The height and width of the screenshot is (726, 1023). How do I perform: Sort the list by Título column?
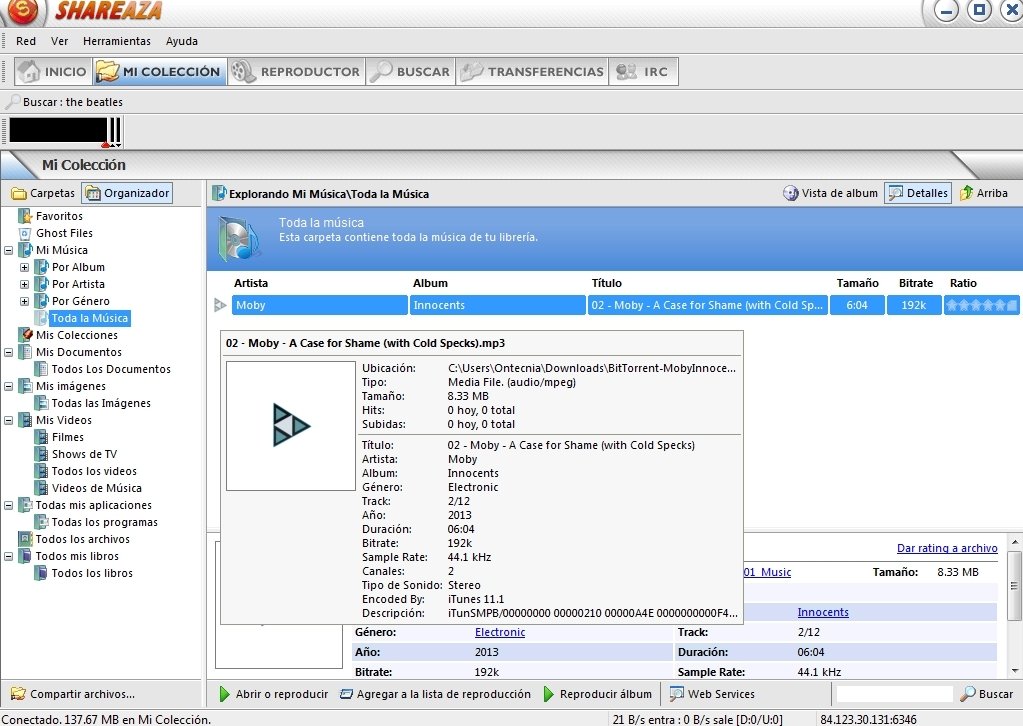[x=607, y=283]
